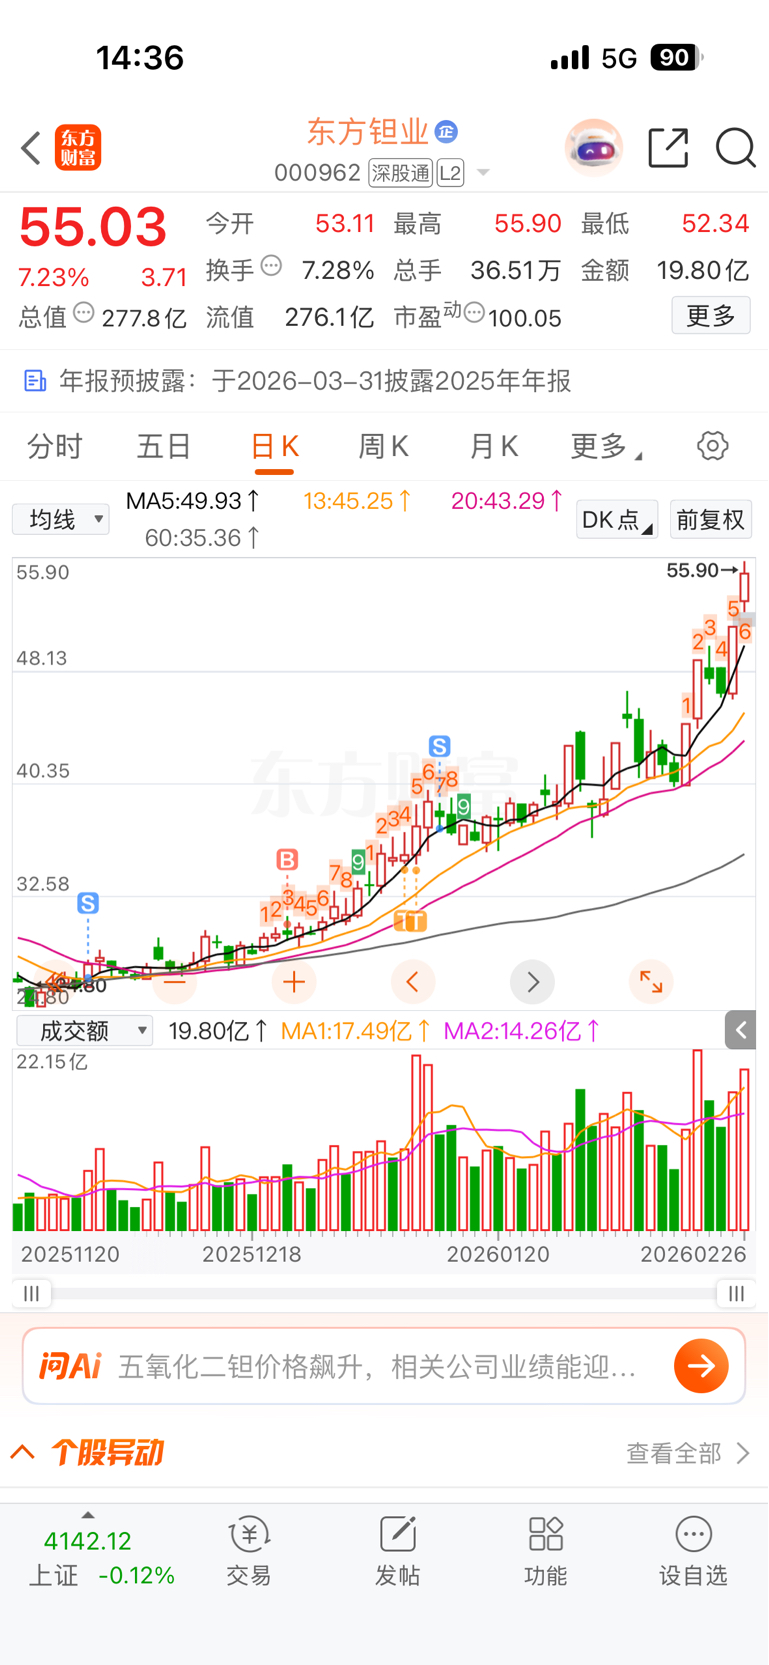Open the 年报预披露 document icon
769x1665 pixels.
(x=35, y=381)
